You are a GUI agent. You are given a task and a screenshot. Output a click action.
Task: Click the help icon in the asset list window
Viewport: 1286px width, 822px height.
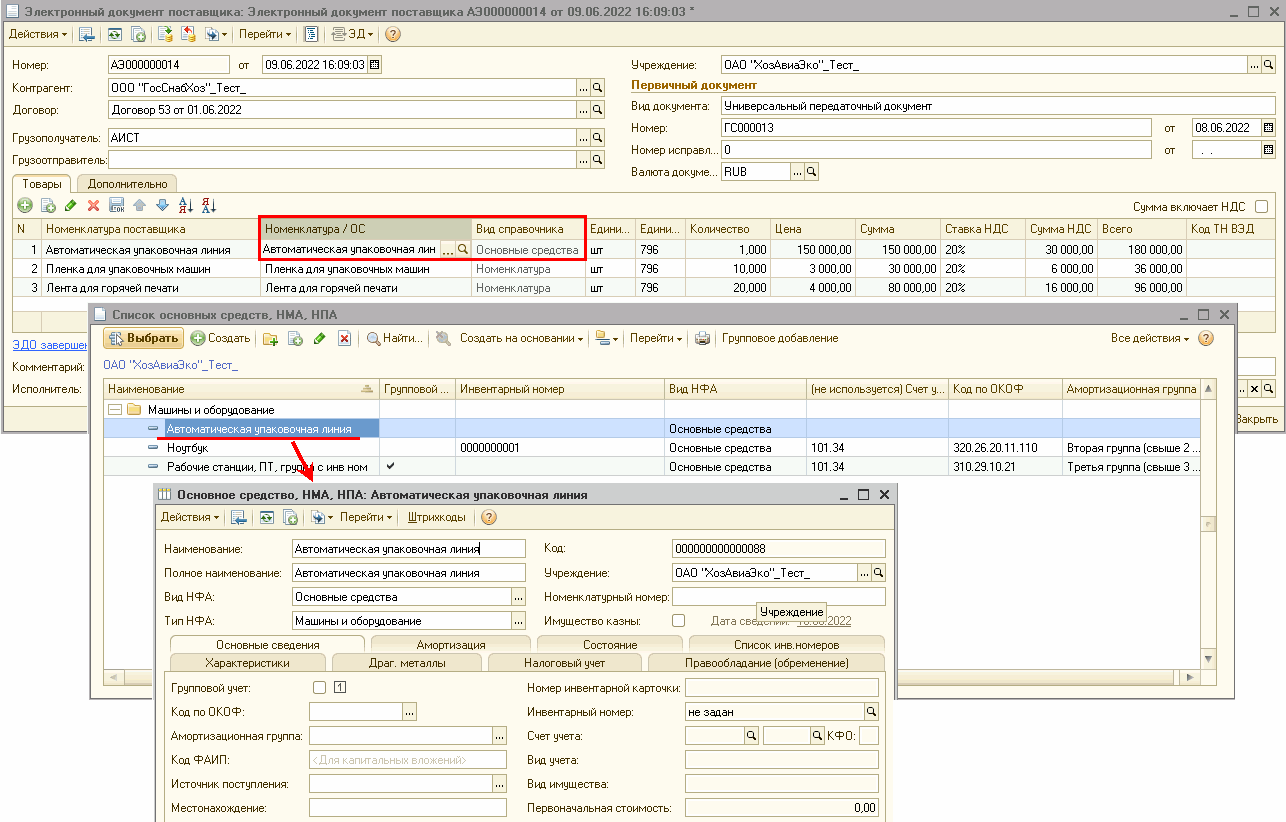[1207, 339]
